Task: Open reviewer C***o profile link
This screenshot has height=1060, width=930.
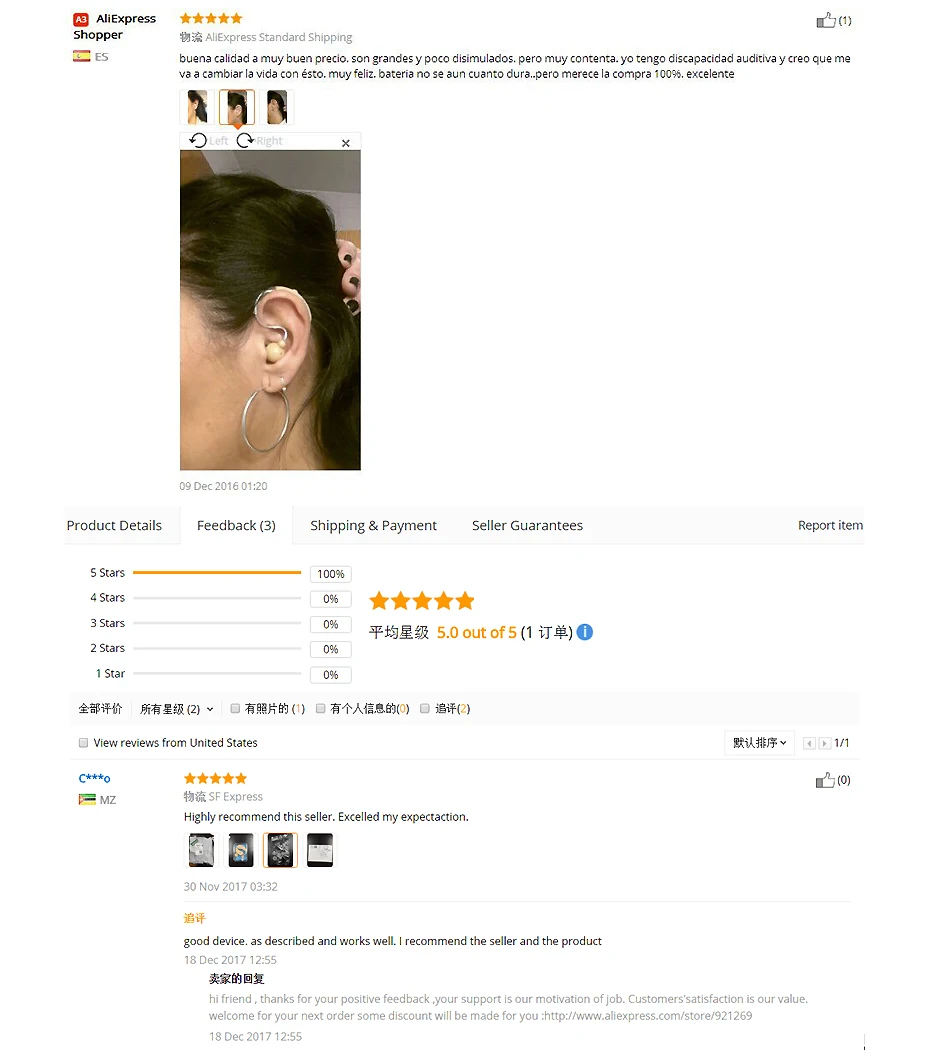Action: (94, 779)
